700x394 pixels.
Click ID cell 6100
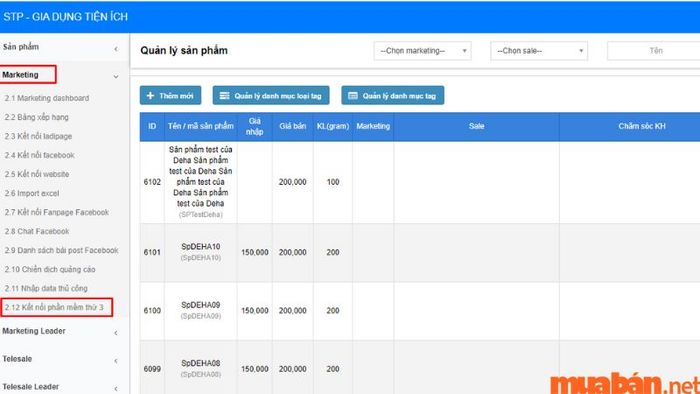[x=152, y=311]
